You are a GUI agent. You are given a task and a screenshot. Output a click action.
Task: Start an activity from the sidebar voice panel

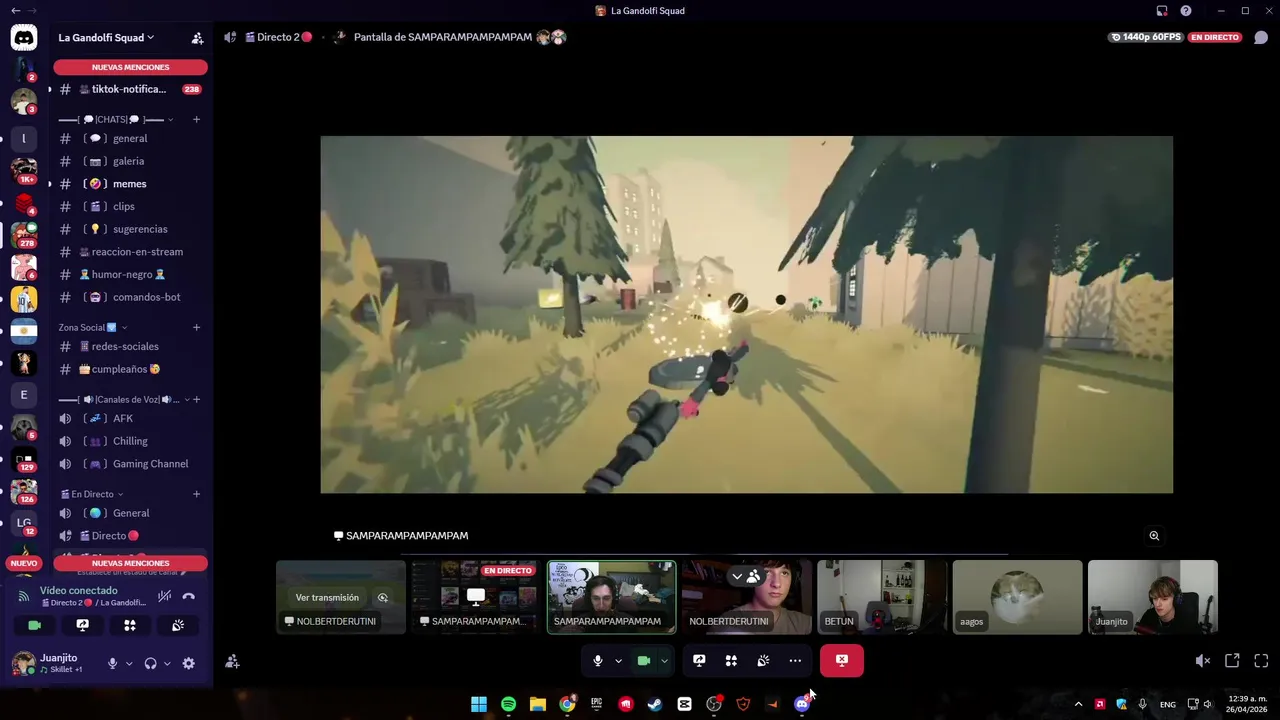click(x=130, y=625)
